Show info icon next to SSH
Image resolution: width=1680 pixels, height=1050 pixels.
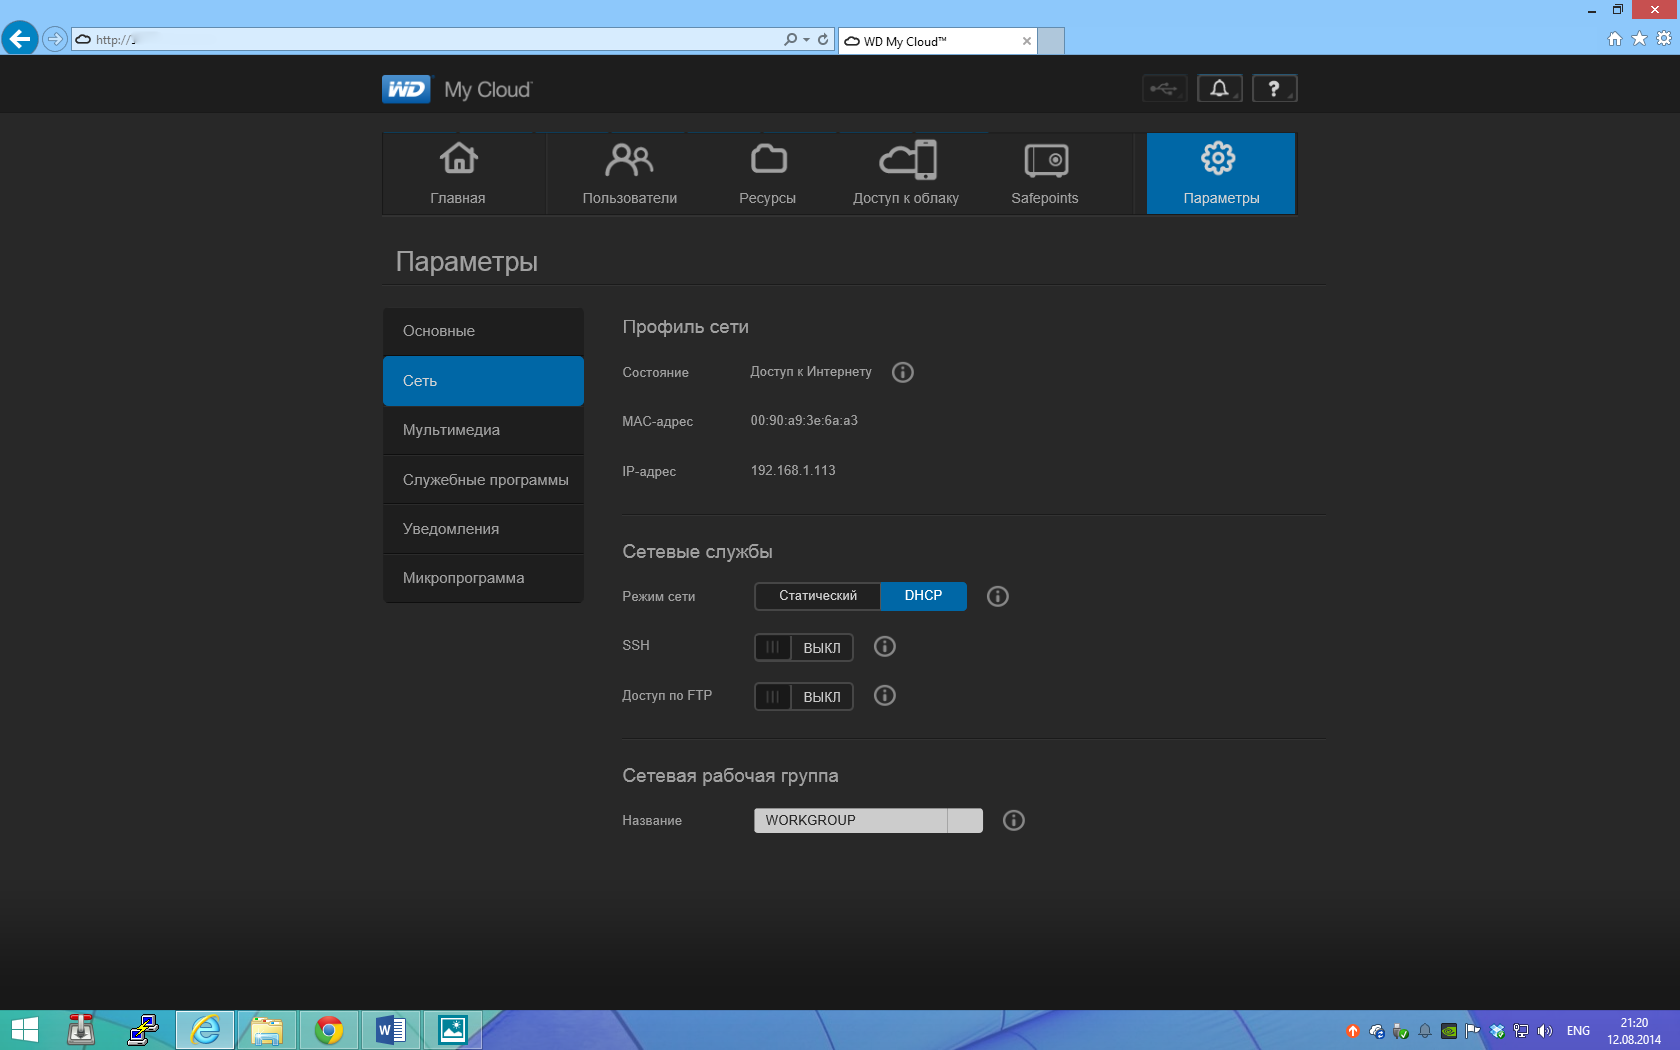click(x=885, y=646)
